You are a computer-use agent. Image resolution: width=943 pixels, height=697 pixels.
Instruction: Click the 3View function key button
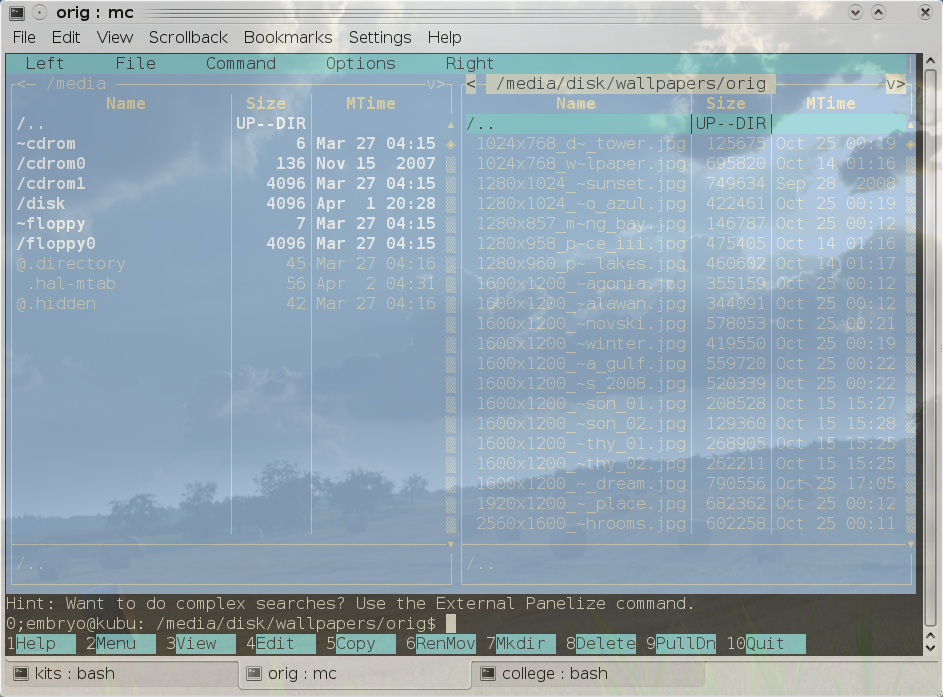200,643
